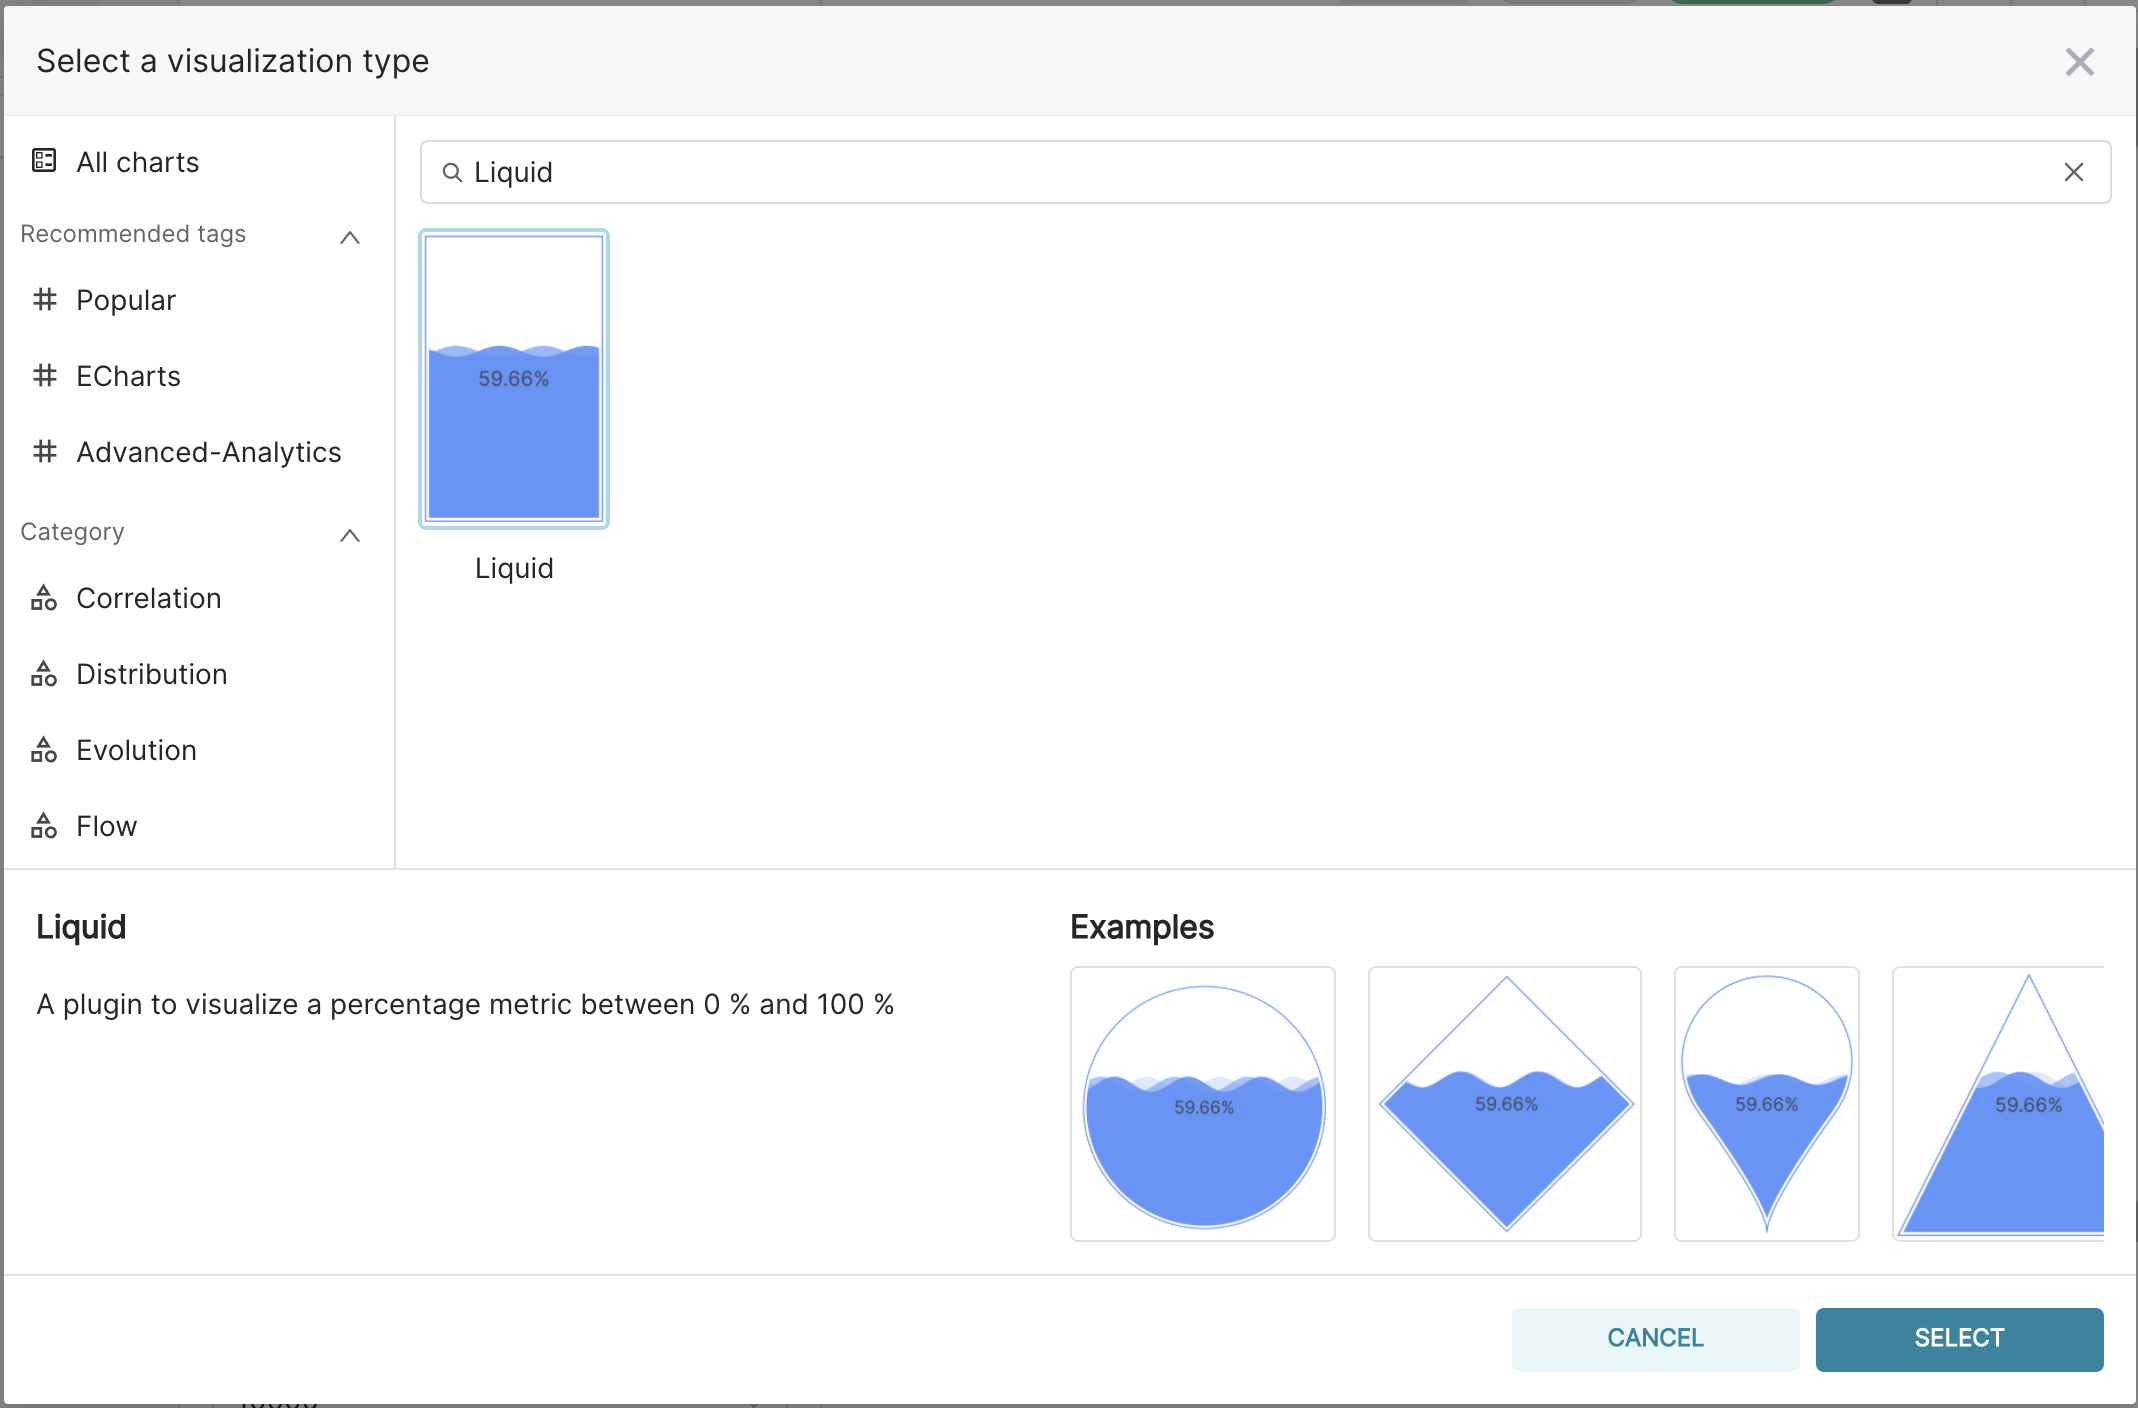Click the shapes icon beside Evolution
2138x1408 pixels.
point(44,750)
